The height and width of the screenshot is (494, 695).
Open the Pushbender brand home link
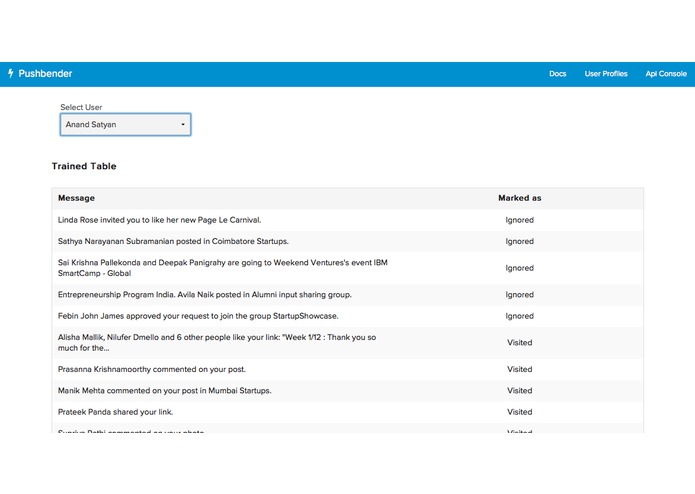click(40, 74)
